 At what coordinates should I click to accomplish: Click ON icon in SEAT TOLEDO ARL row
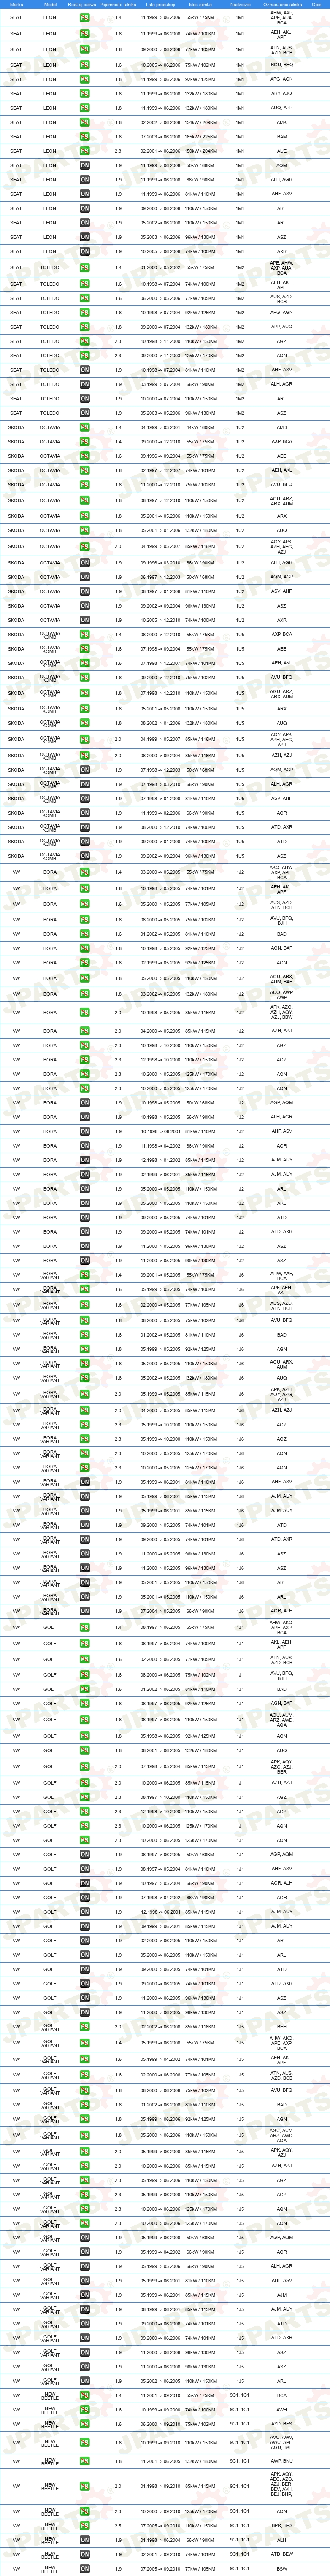[x=85, y=399]
